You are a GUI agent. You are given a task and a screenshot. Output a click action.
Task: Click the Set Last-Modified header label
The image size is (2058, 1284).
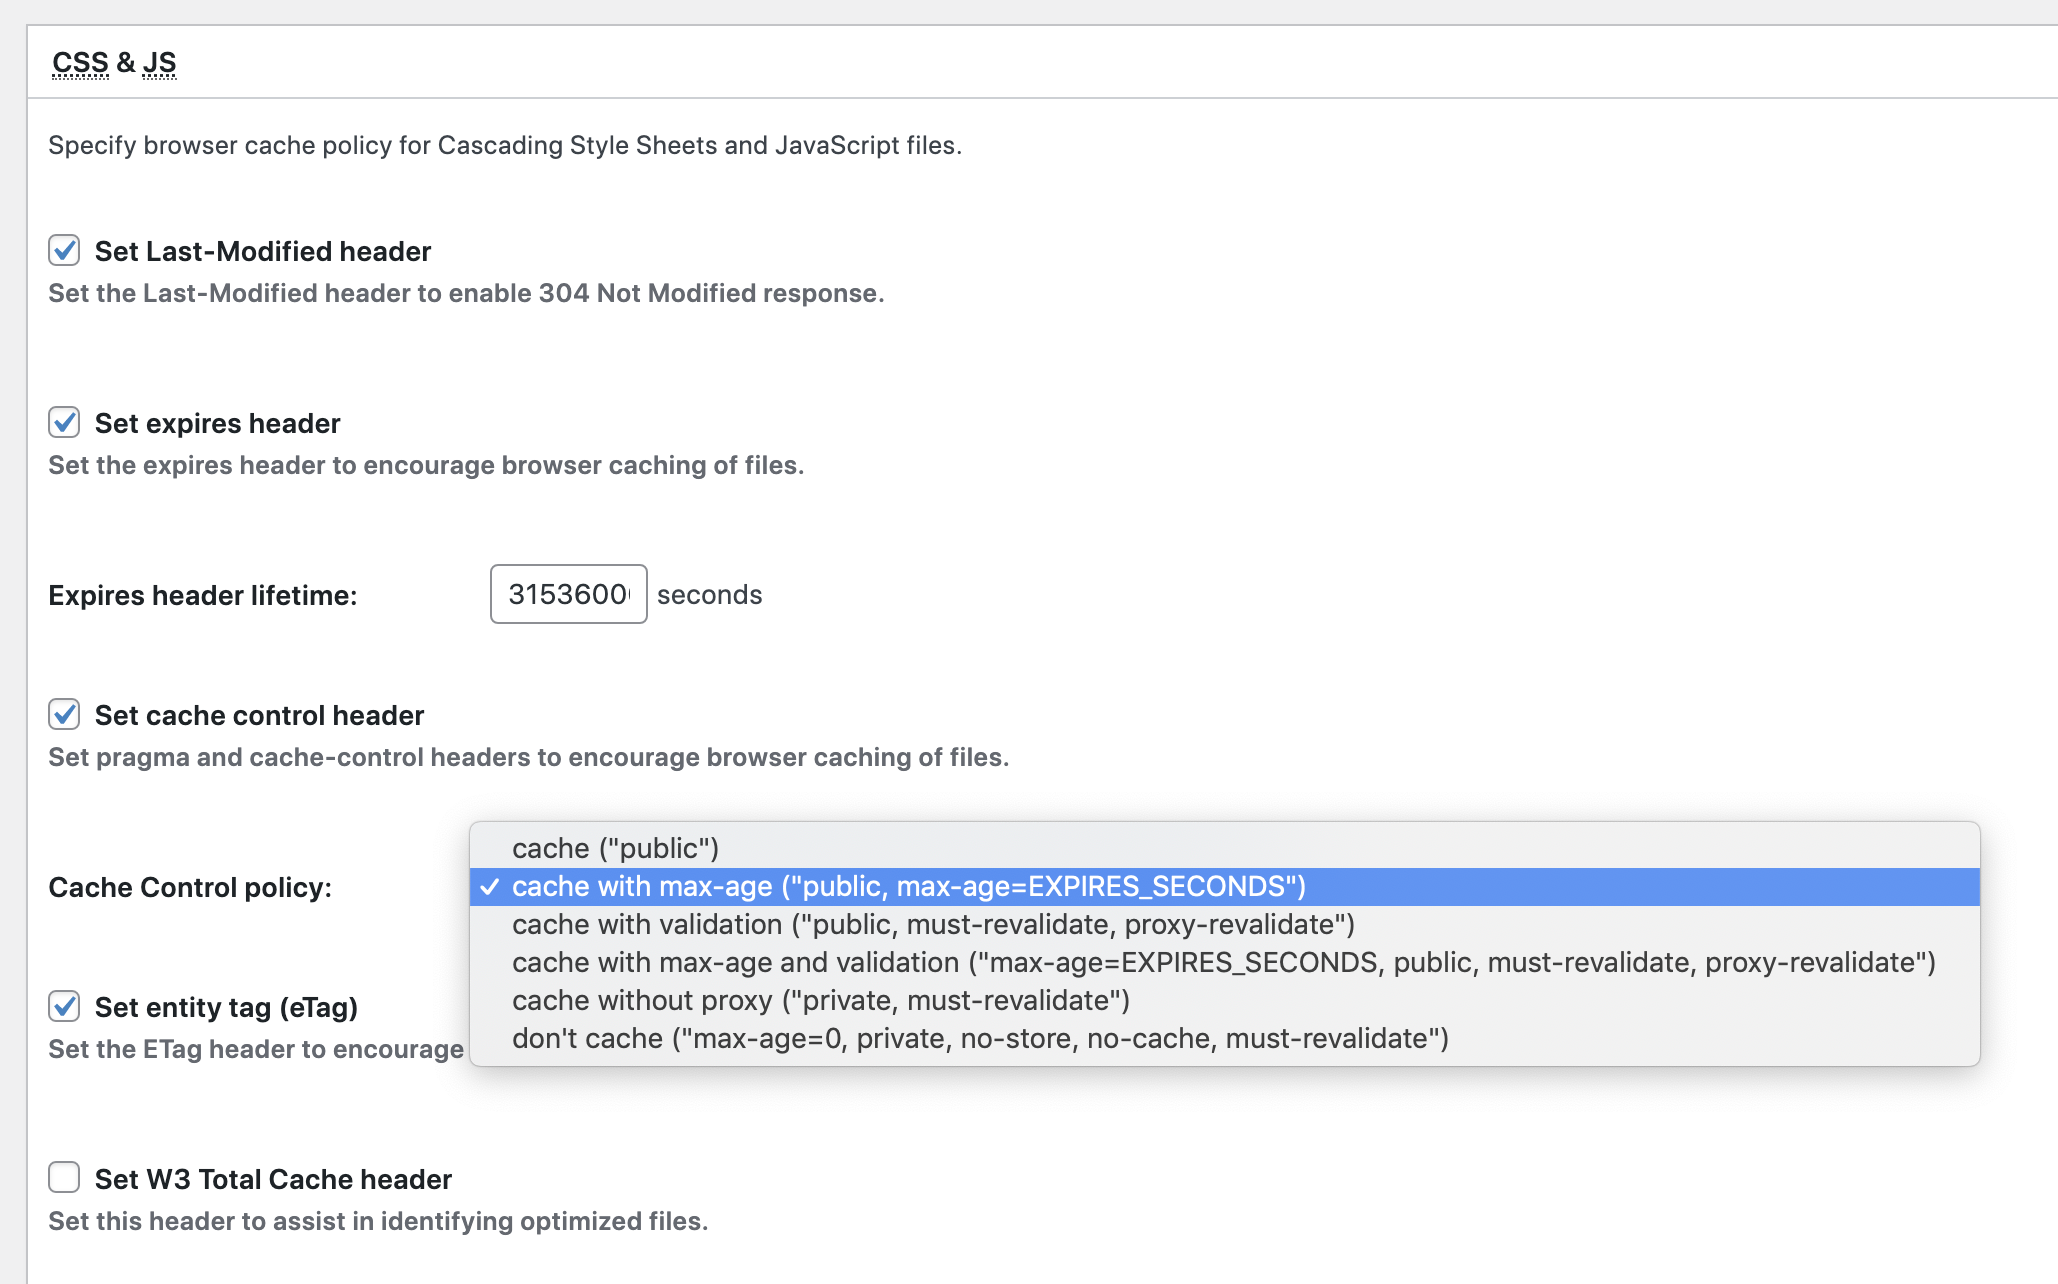[262, 251]
